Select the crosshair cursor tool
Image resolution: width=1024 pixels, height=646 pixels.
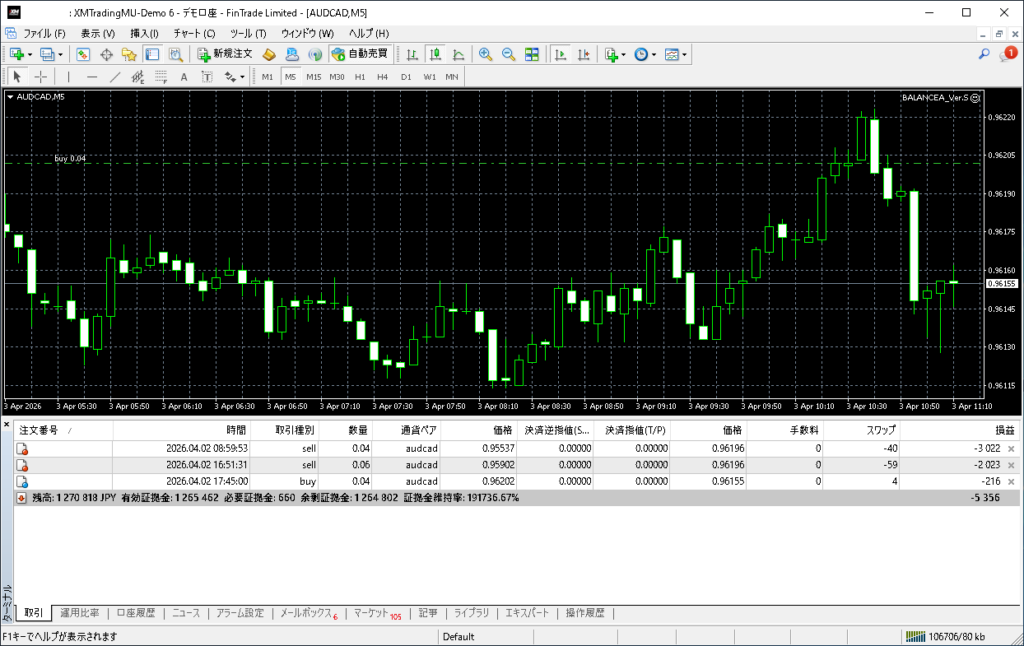(41, 77)
